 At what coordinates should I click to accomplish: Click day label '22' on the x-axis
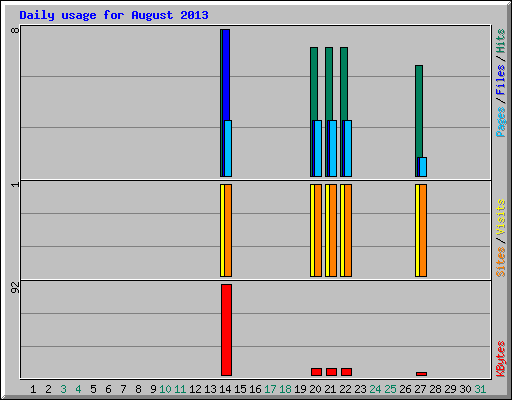tap(345, 389)
